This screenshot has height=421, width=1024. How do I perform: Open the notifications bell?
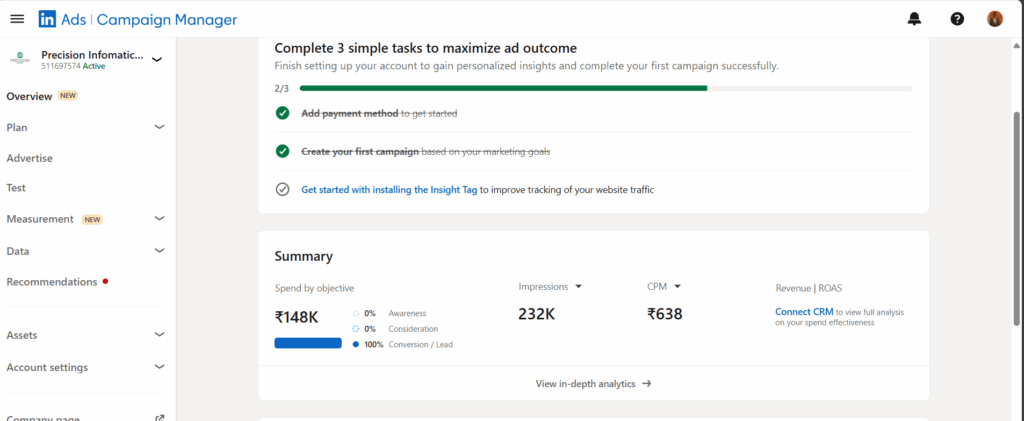pyautogui.click(x=914, y=19)
